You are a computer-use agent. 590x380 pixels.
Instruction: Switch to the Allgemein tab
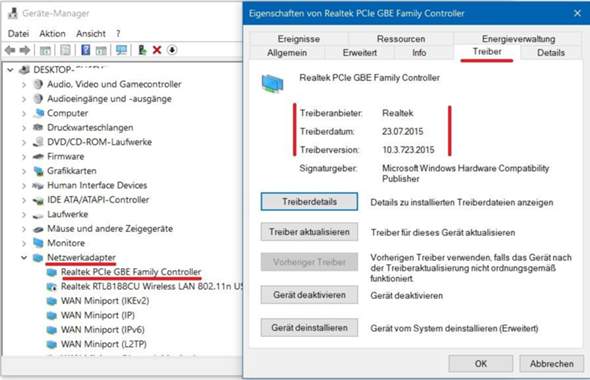click(287, 53)
